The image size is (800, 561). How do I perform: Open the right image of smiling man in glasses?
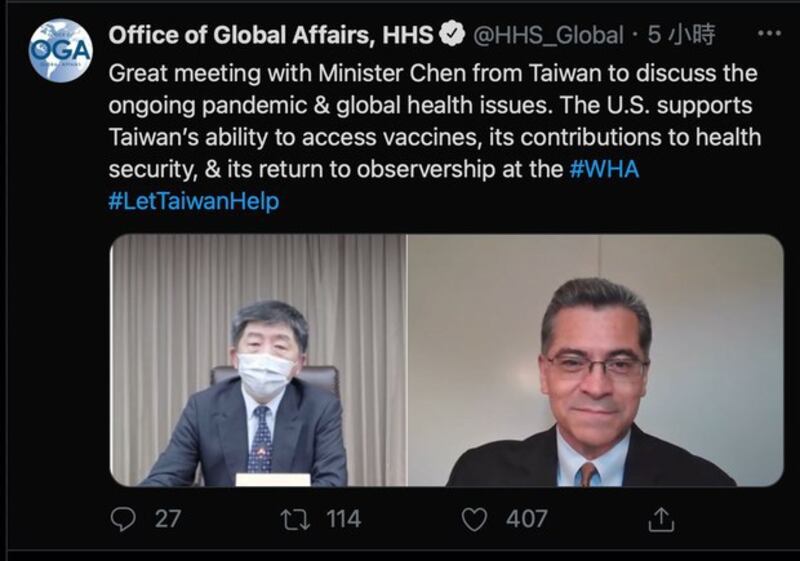(x=595, y=360)
